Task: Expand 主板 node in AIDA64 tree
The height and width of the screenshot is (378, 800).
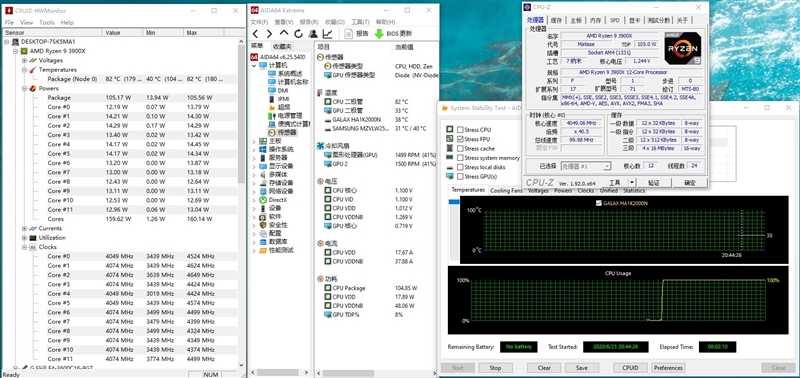Action: click(x=254, y=141)
